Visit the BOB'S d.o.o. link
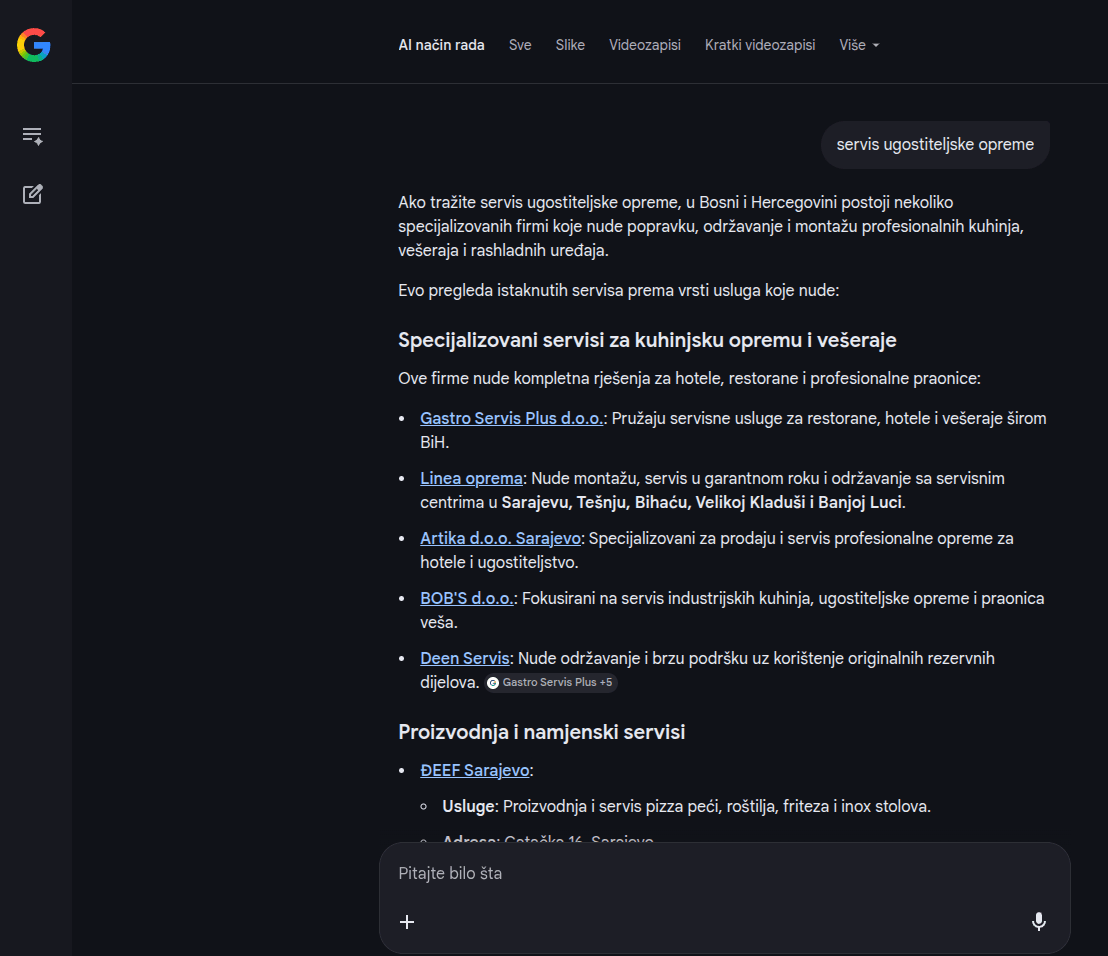The height and width of the screenshot is (956, 1108). click(x=466, y=598)
